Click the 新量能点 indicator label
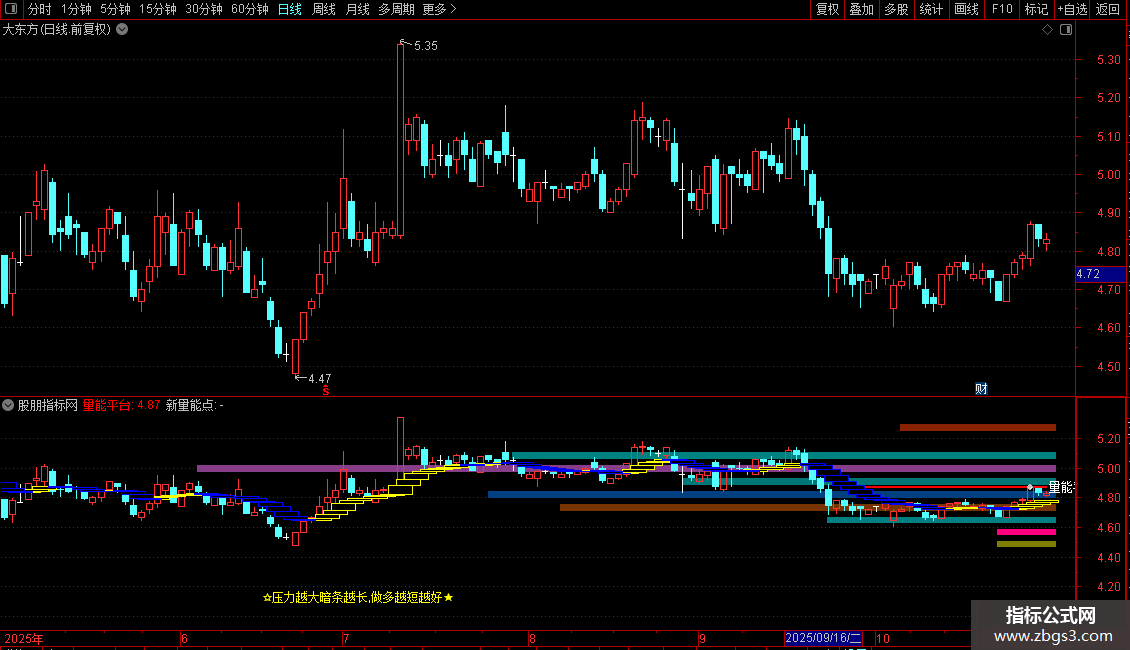1130x650 pixels. tap(195, 405)
